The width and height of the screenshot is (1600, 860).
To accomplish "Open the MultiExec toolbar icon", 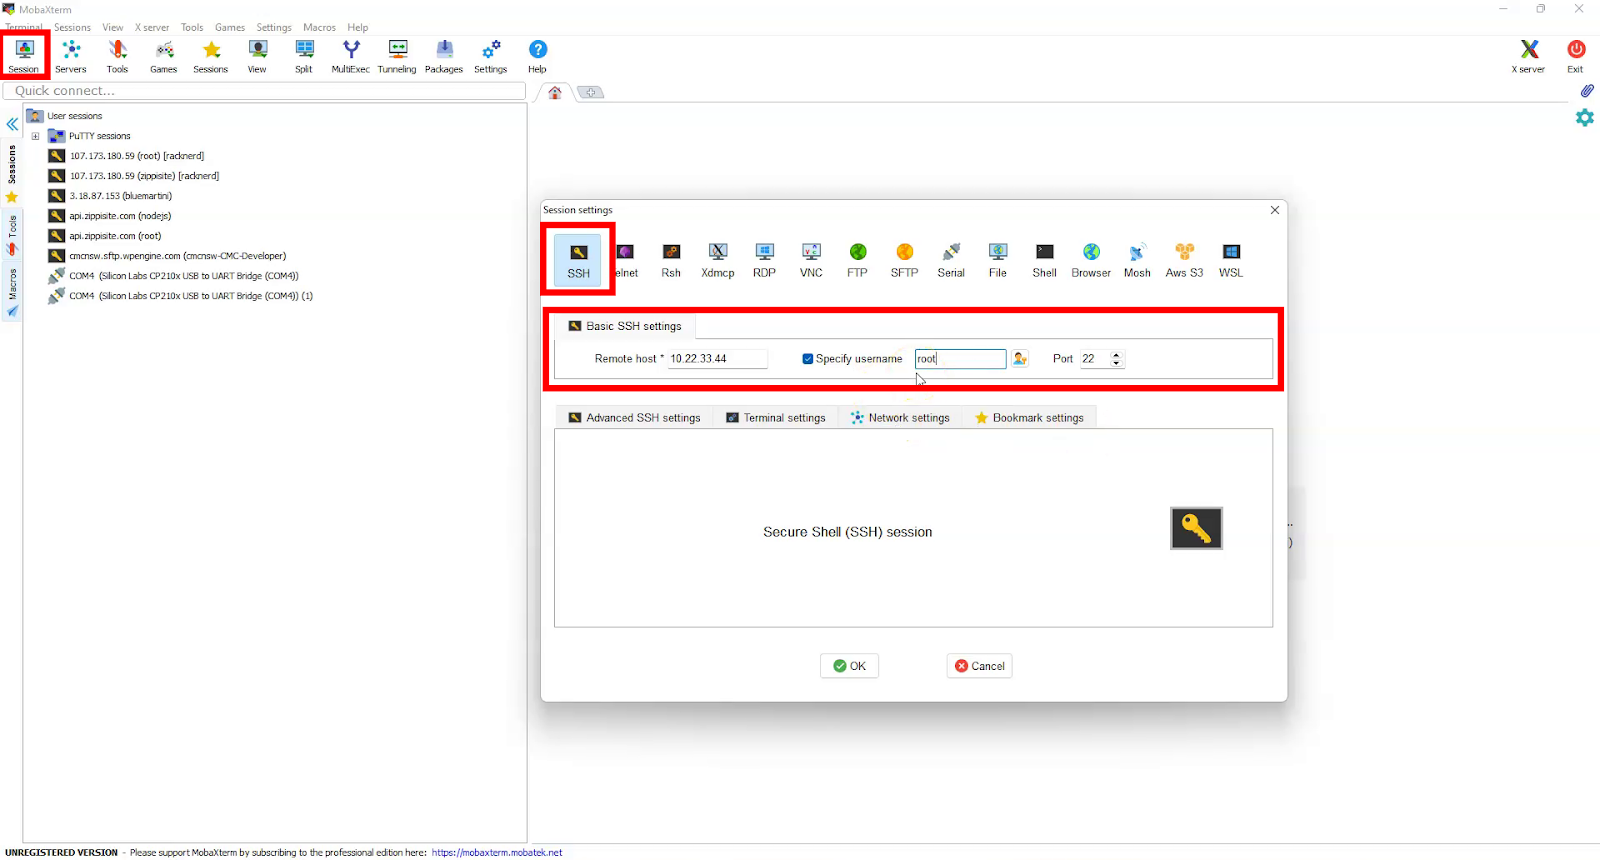I will (x=351, y=56).
